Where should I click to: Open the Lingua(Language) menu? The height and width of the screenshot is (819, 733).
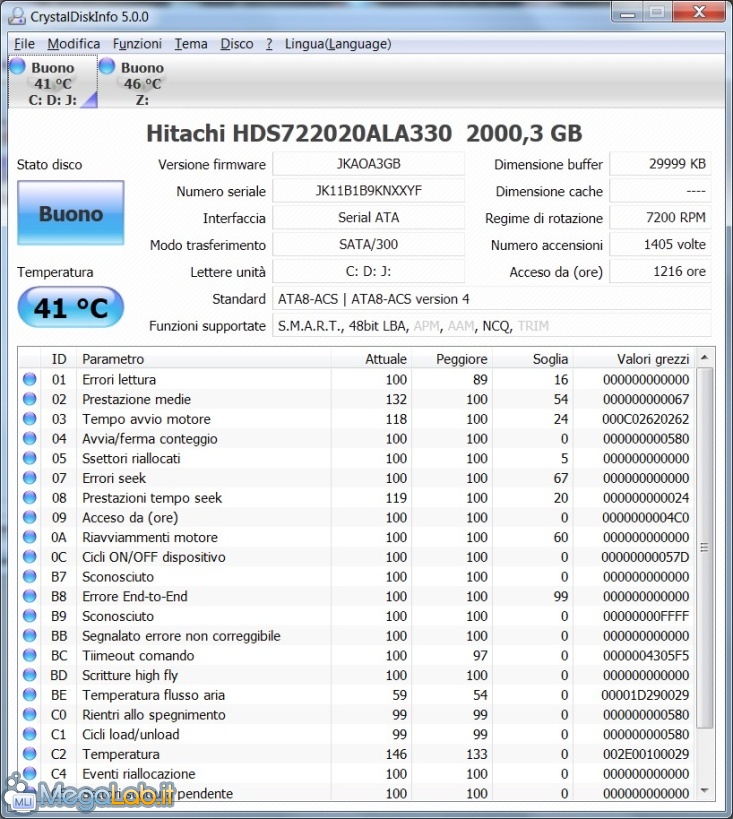tap(338, 44)
